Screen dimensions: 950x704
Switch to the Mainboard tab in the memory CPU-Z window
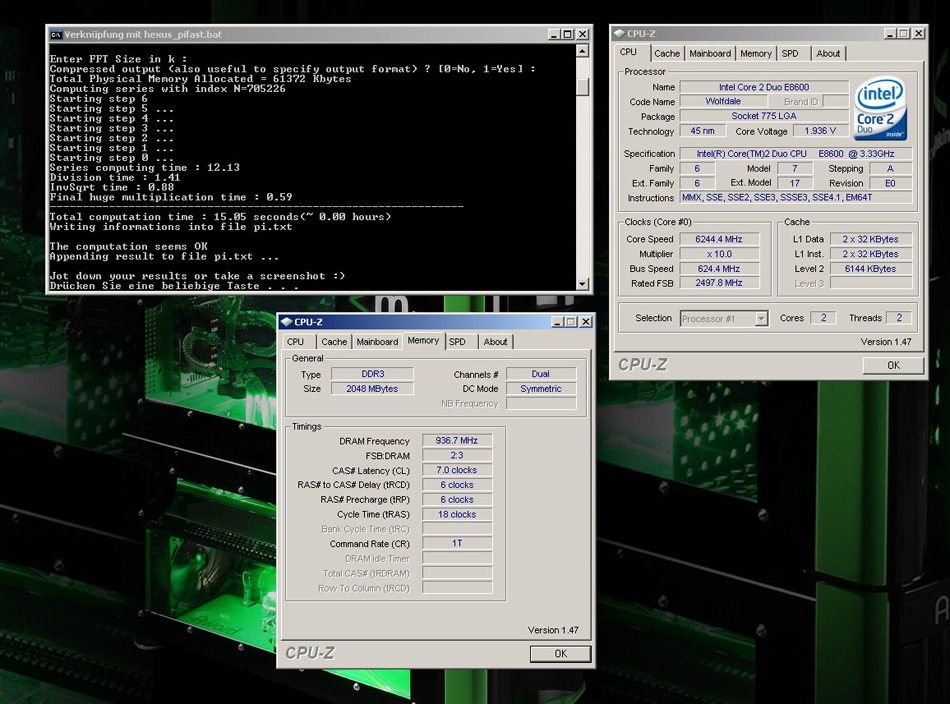377,342
